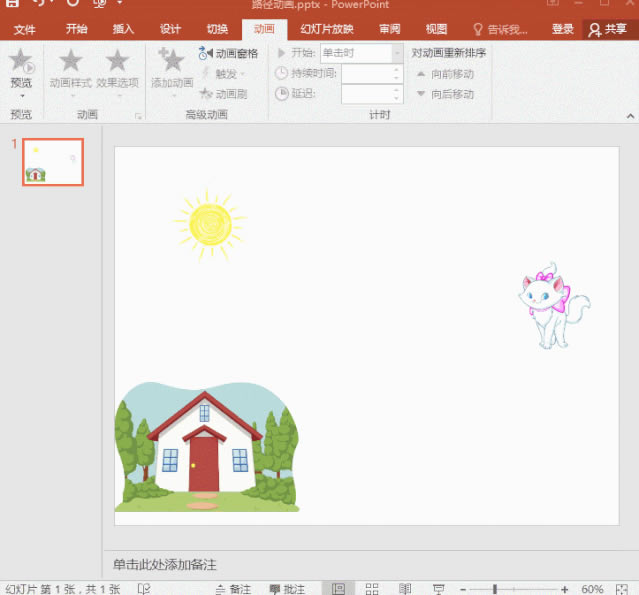Select slide 1 thumbnail in panel

click(53, 162)
